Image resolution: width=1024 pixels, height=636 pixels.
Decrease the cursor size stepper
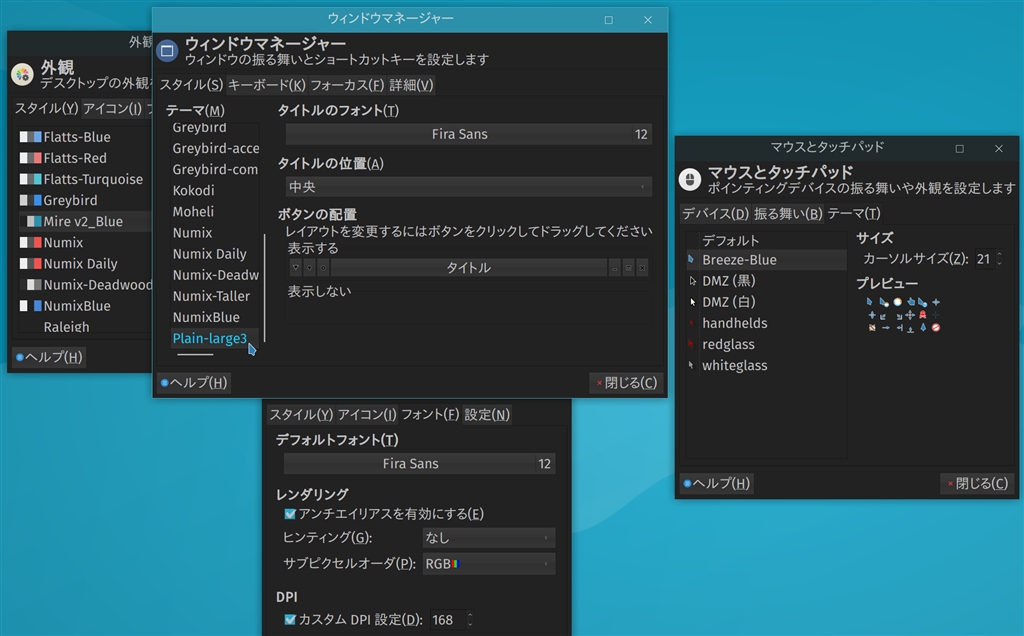999,263
